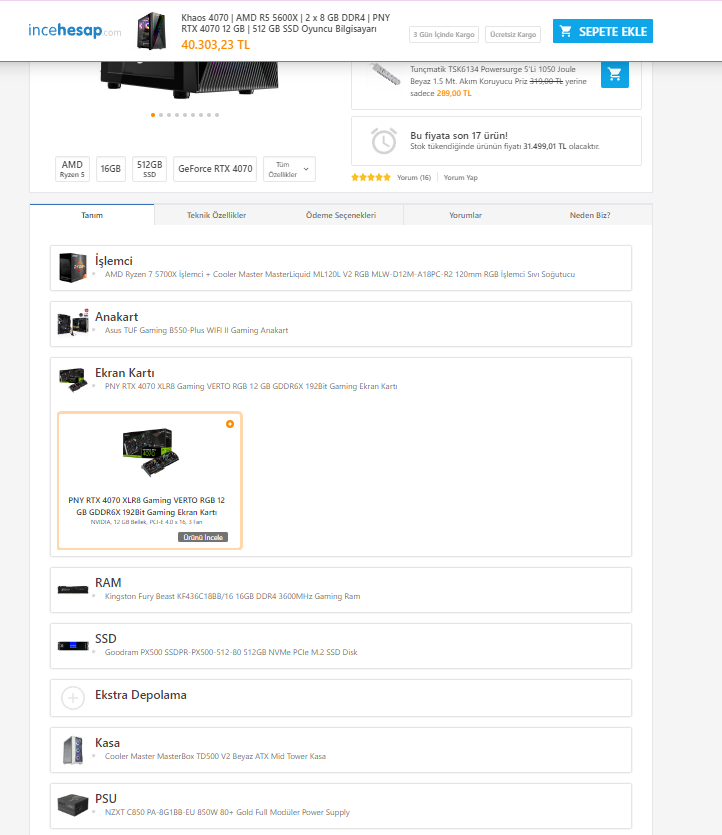The height and width of the screenshot is (835, 722).
Task: Click the PNY RTX 4070 card image
Action: tap(151, 452)
